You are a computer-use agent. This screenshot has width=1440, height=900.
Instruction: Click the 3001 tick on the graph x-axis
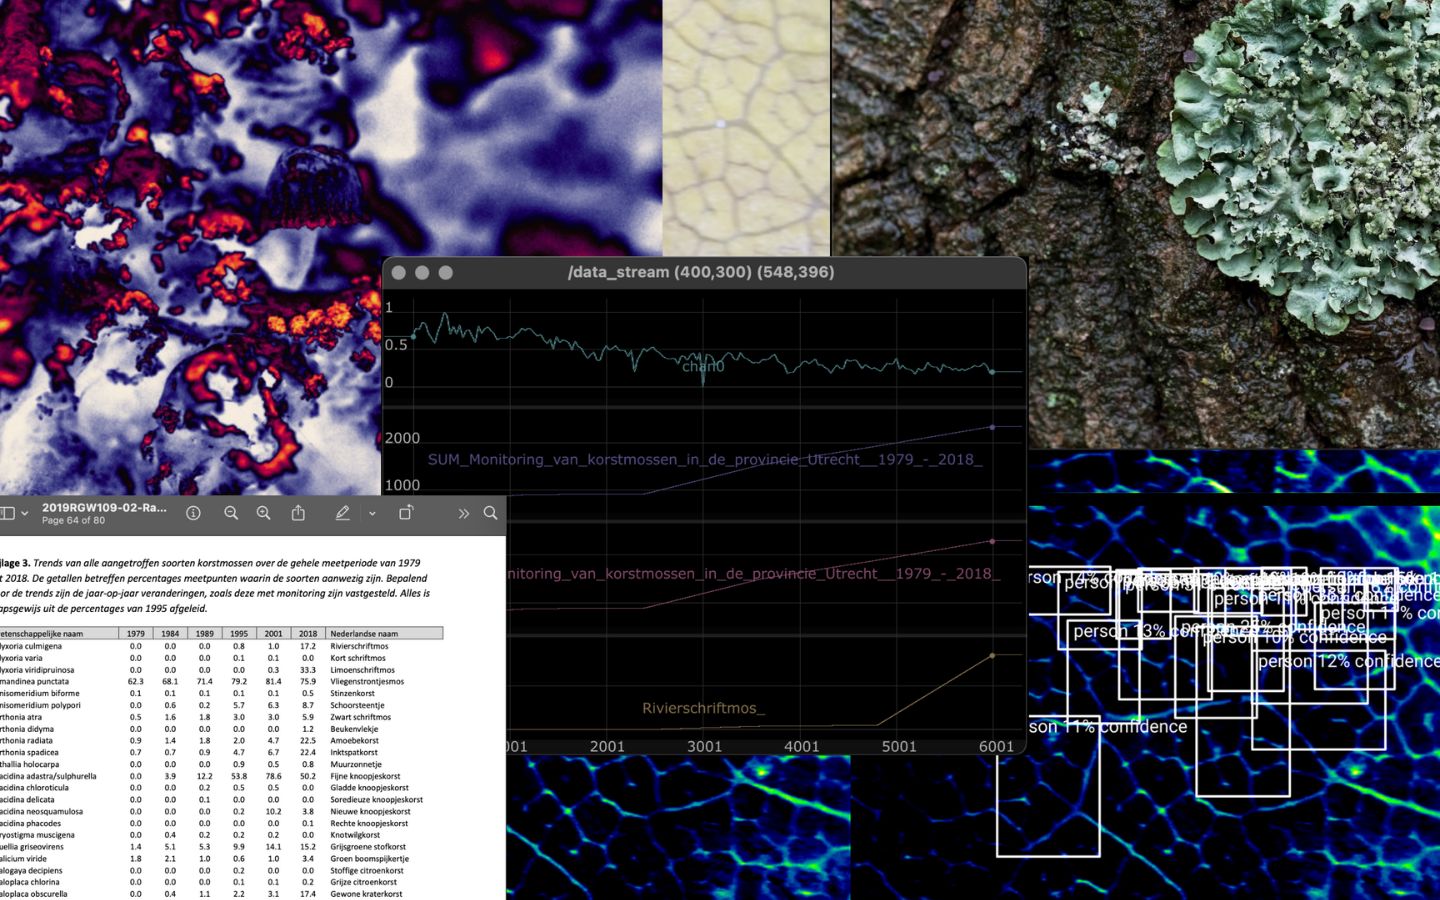point(704,746)
